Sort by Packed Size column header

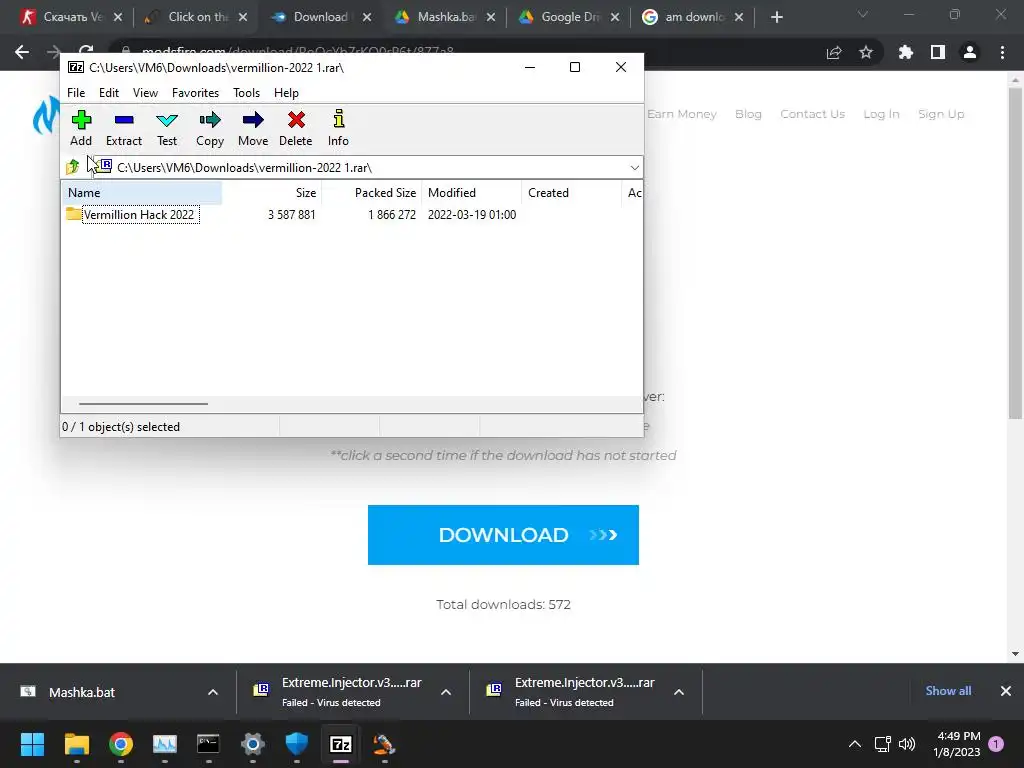[371, 193]
